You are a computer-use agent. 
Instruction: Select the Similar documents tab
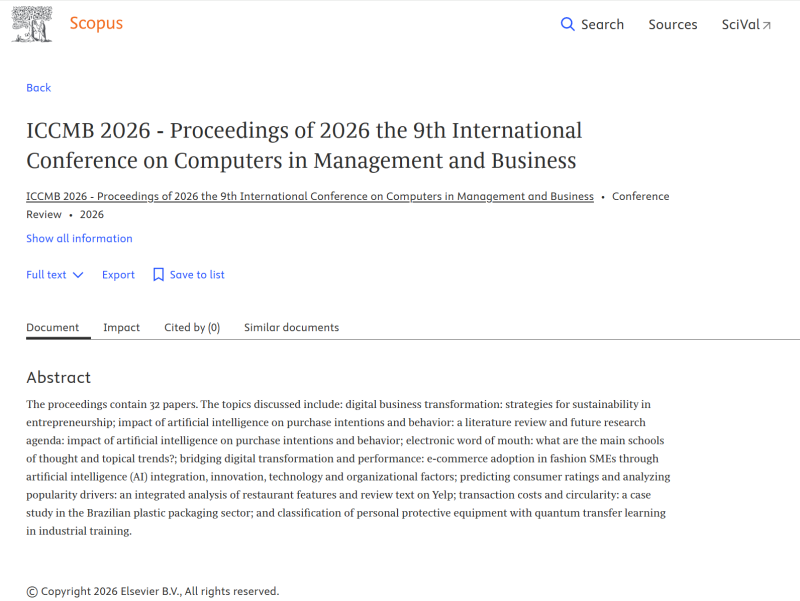click(x=291, y=328)
